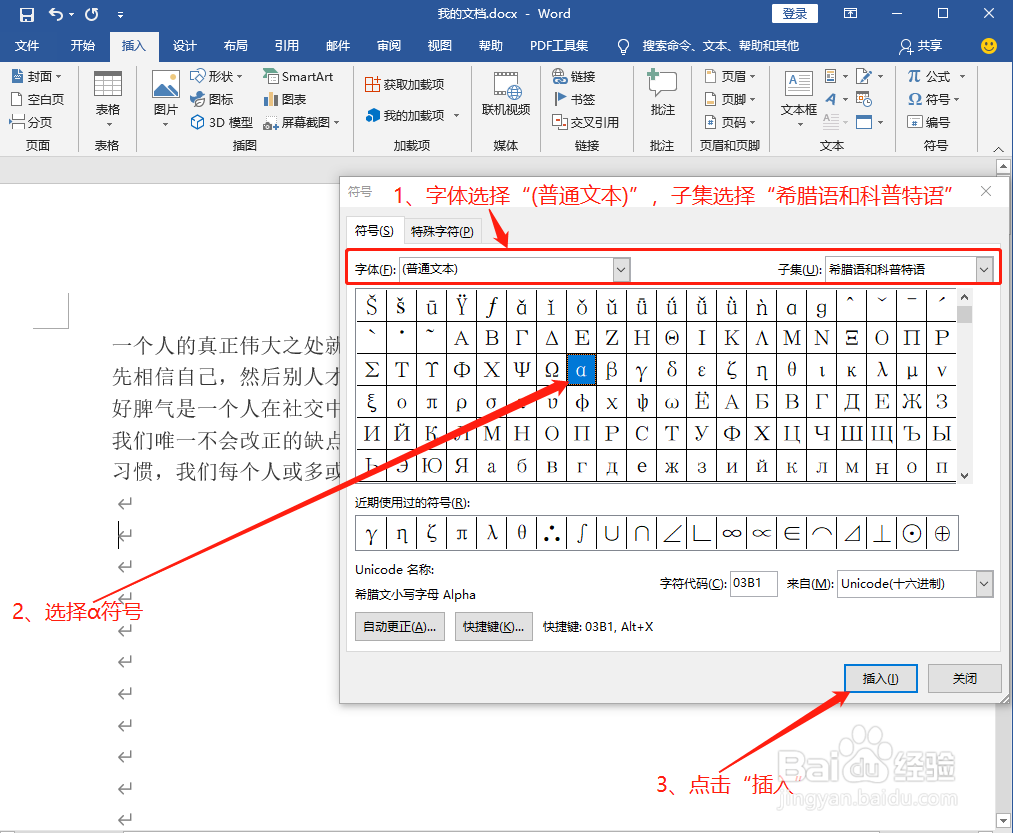Open the 表格 table insert button
The width and height of the screenshot is (1013, 833).
[107, 99]
